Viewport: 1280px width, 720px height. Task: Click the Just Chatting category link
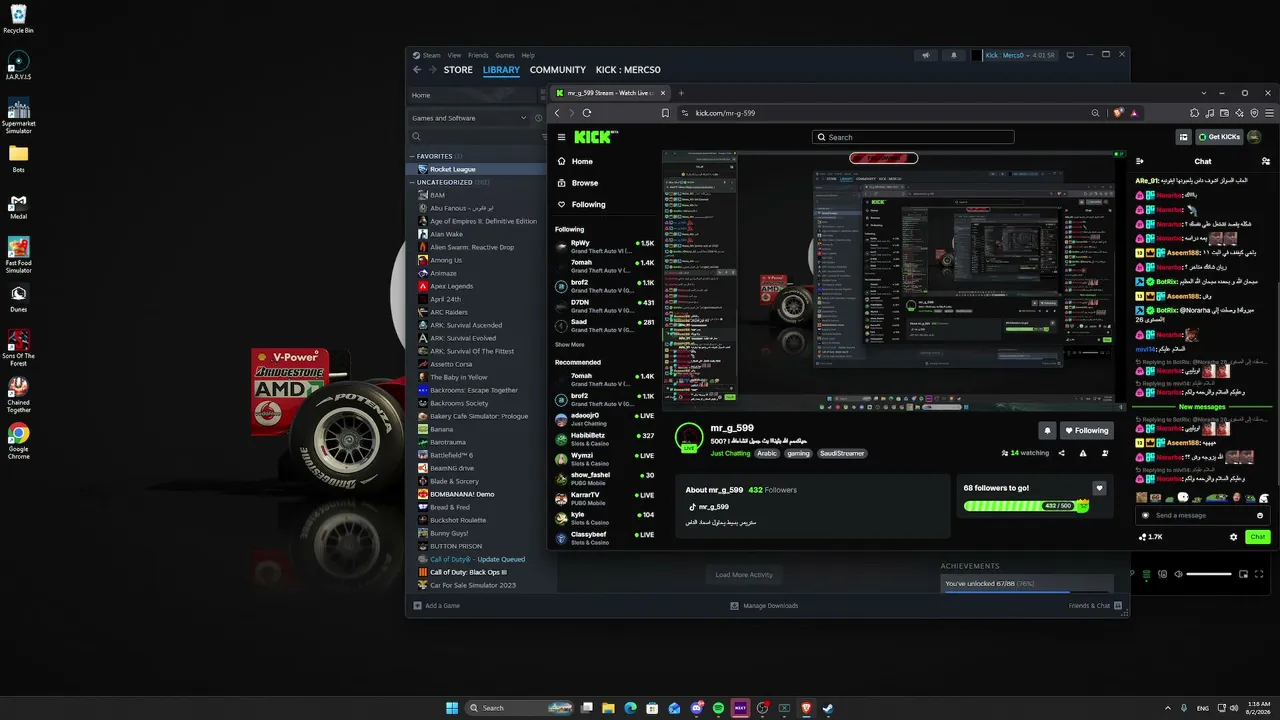click(x=730, y=453)
